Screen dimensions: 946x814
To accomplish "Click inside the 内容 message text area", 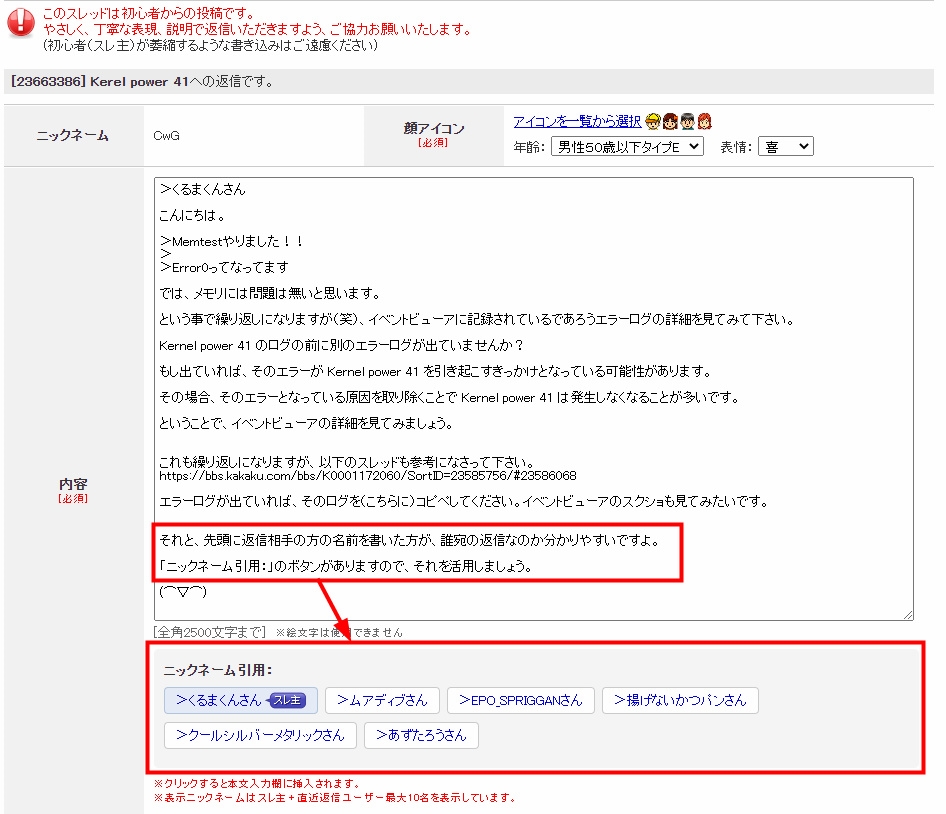I will (x=533, y=398).
